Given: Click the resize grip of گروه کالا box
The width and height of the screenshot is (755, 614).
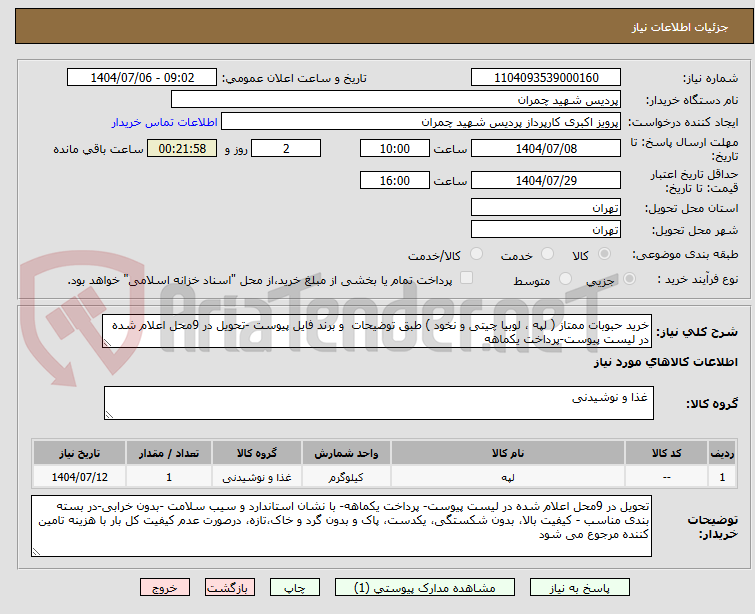Looking at the screenshot, I should point(109,415).
